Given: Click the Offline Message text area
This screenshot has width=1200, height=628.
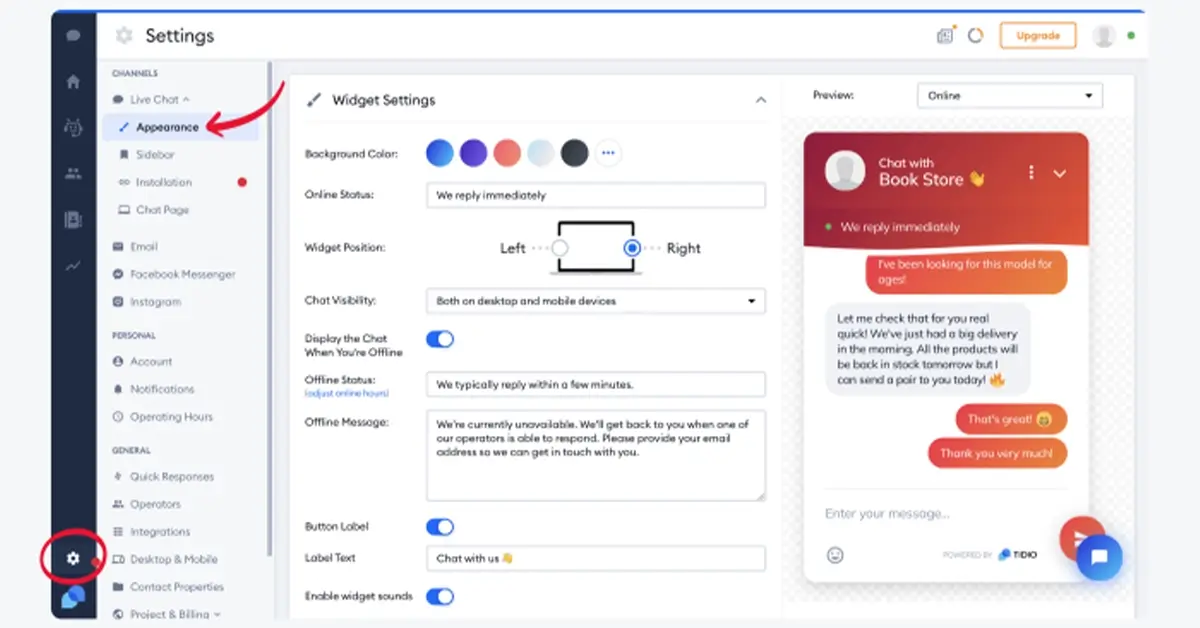Looking at the screenshot, I should (596, 455).
